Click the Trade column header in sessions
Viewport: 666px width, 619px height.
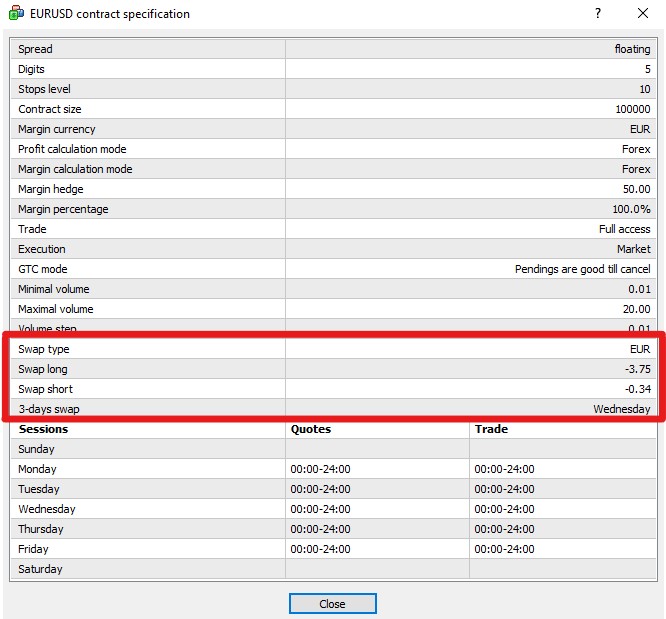[491, 429]
